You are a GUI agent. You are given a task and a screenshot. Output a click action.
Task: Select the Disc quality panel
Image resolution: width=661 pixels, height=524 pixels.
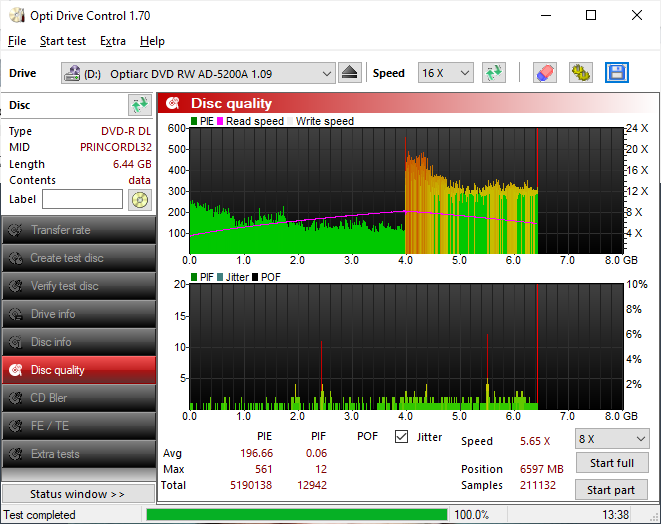(79, 370)
